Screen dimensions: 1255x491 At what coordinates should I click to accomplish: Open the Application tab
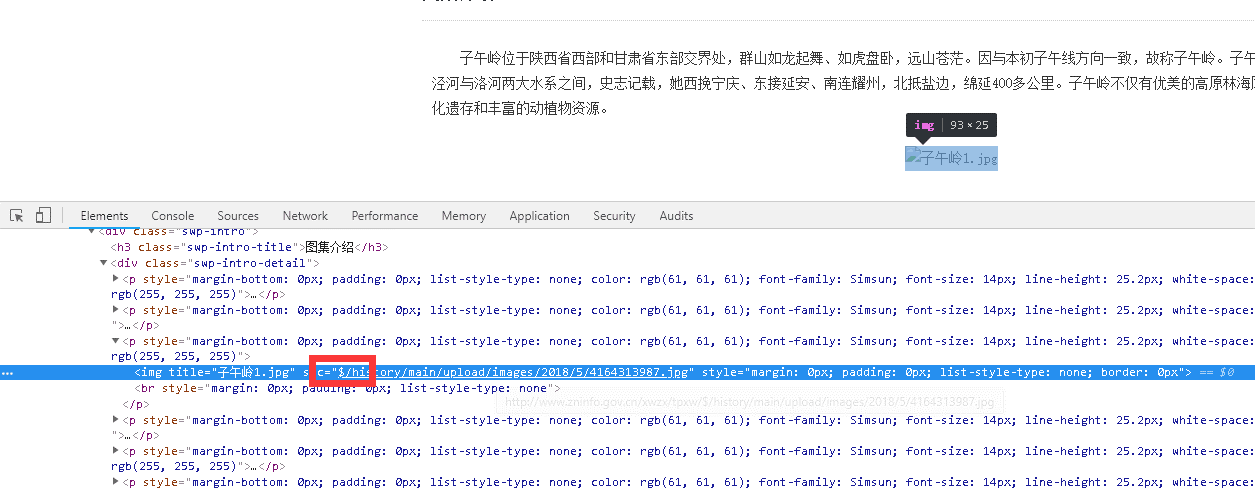[x=539, y=216]
